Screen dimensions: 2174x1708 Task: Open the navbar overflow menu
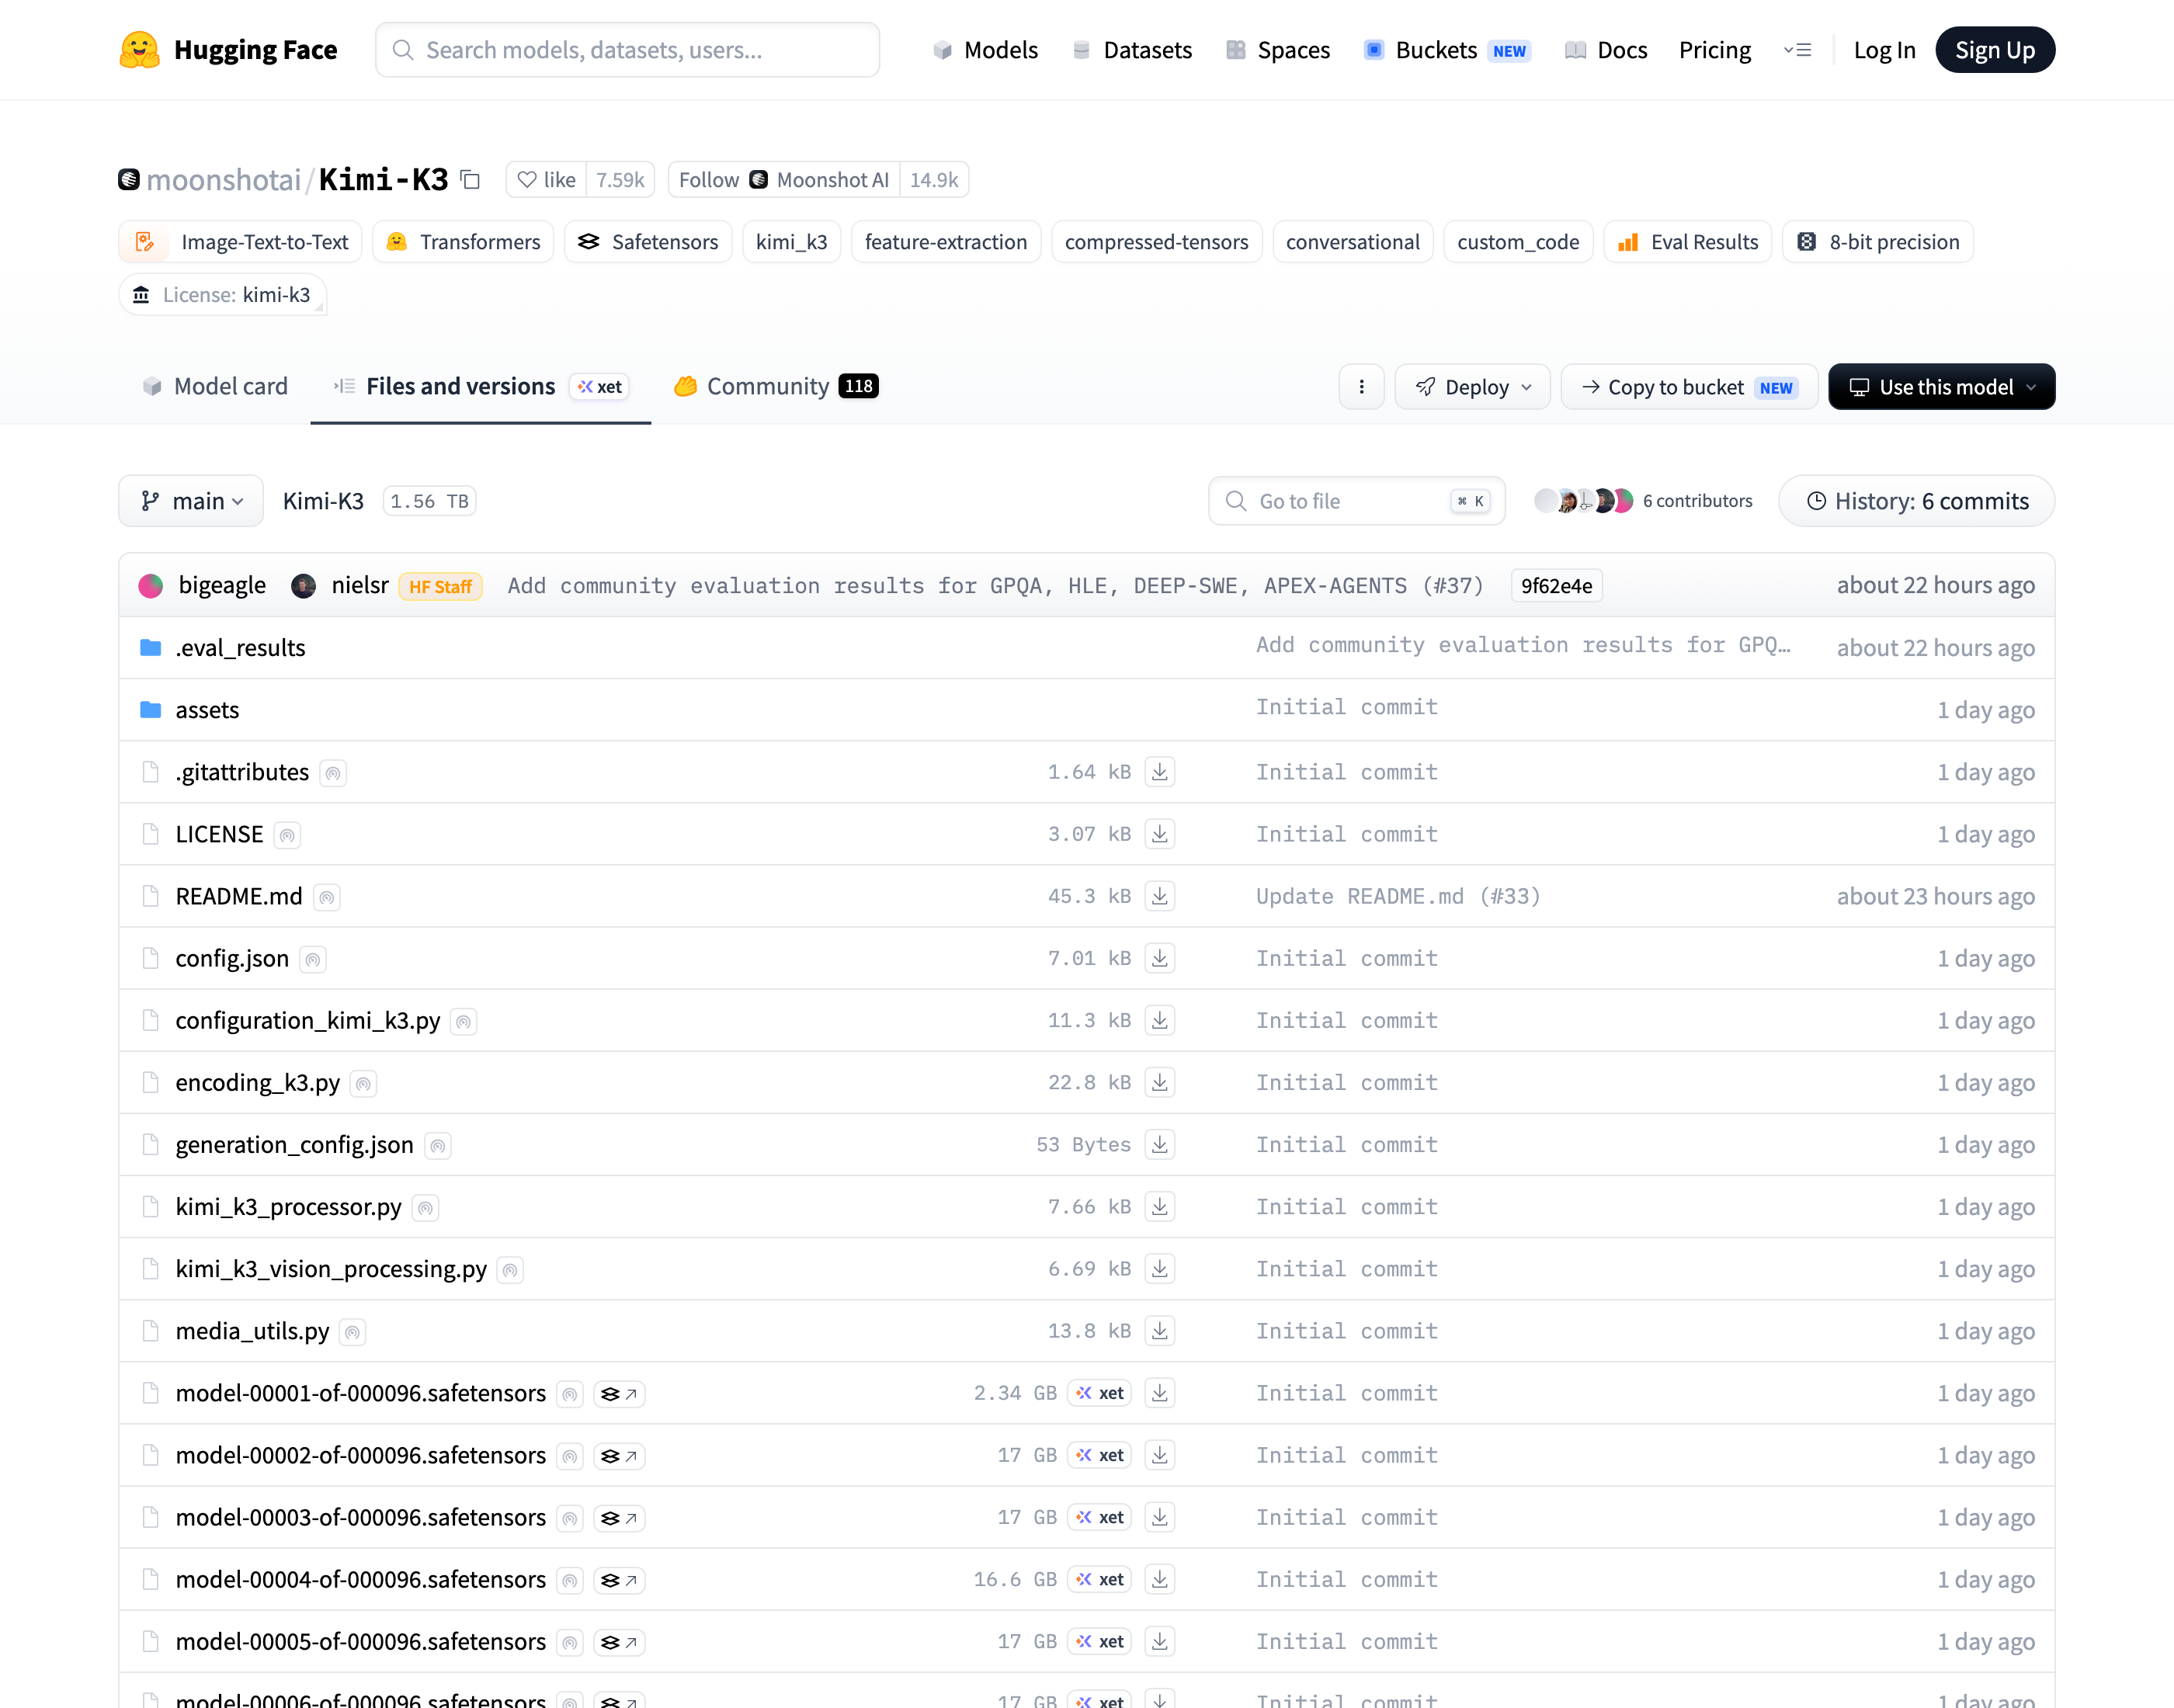[x=1797, y=50]
